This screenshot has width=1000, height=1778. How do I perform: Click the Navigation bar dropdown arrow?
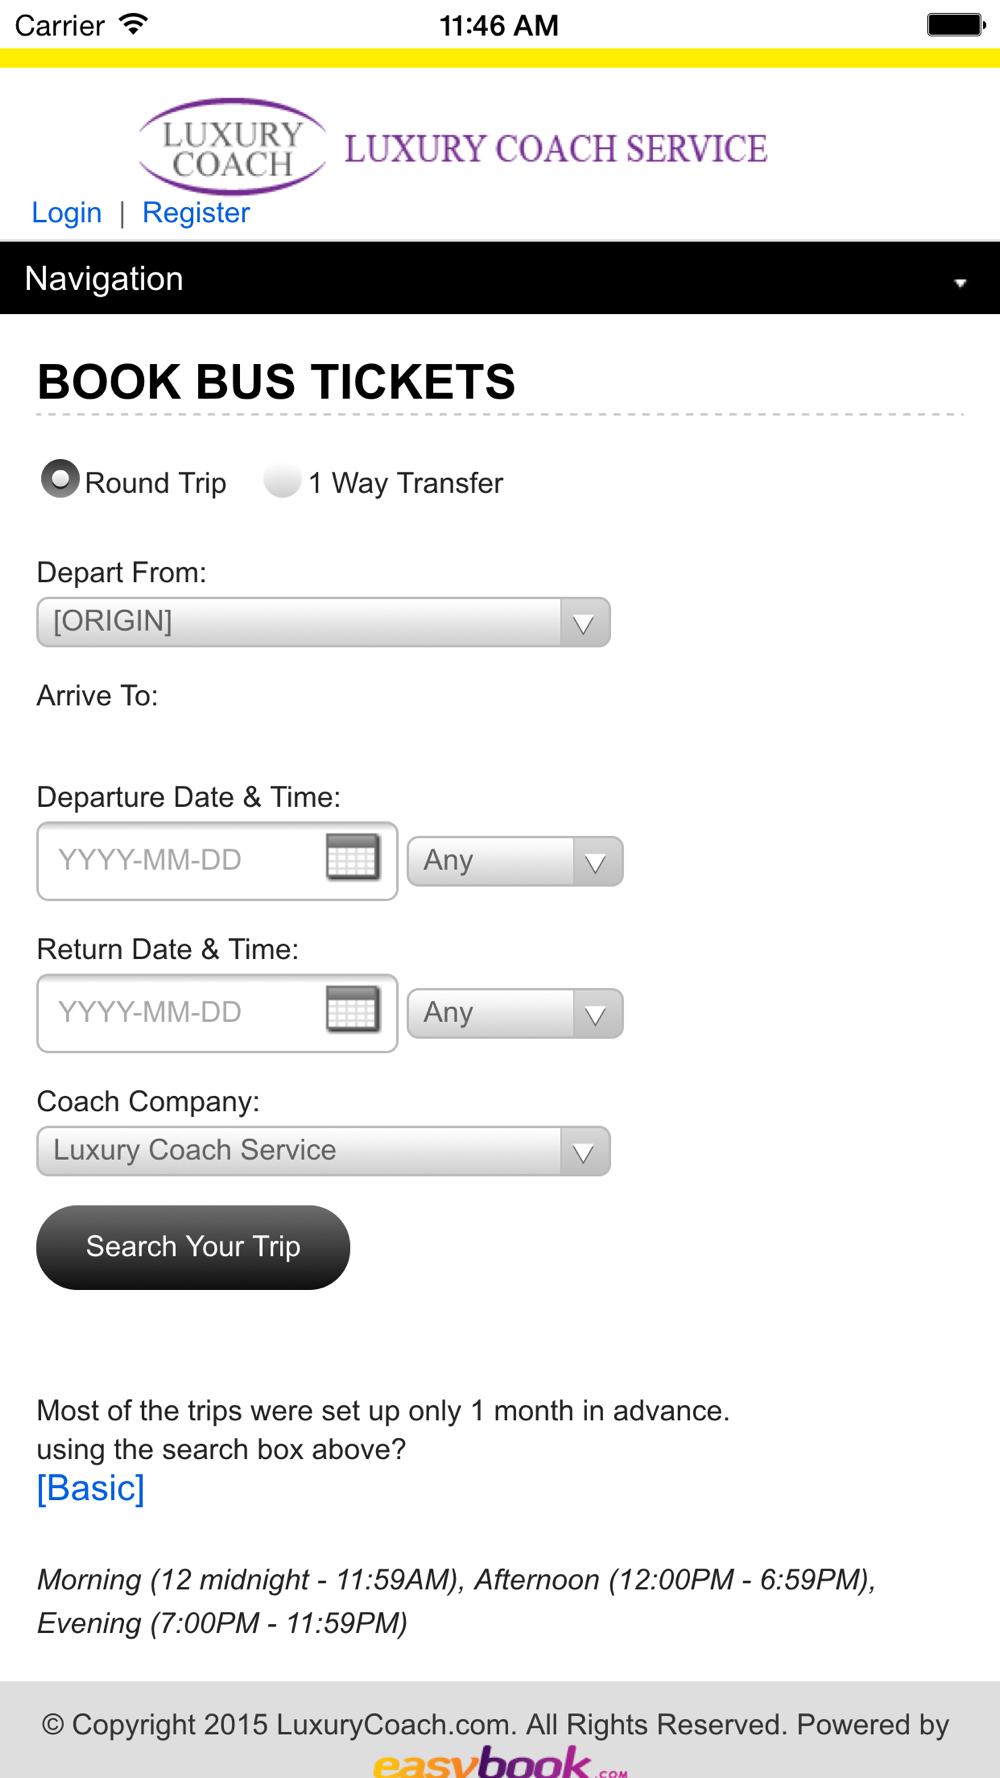pyautogui.click(x=960, y=283)
